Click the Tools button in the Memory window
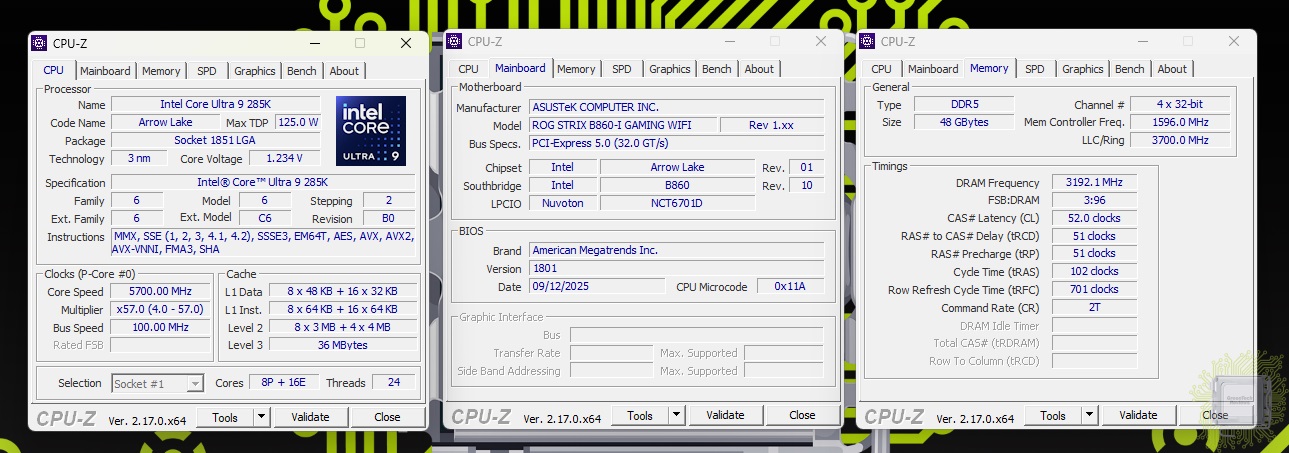Image resolution: width=1289 pixels, height=453 pixels. 1052,415
